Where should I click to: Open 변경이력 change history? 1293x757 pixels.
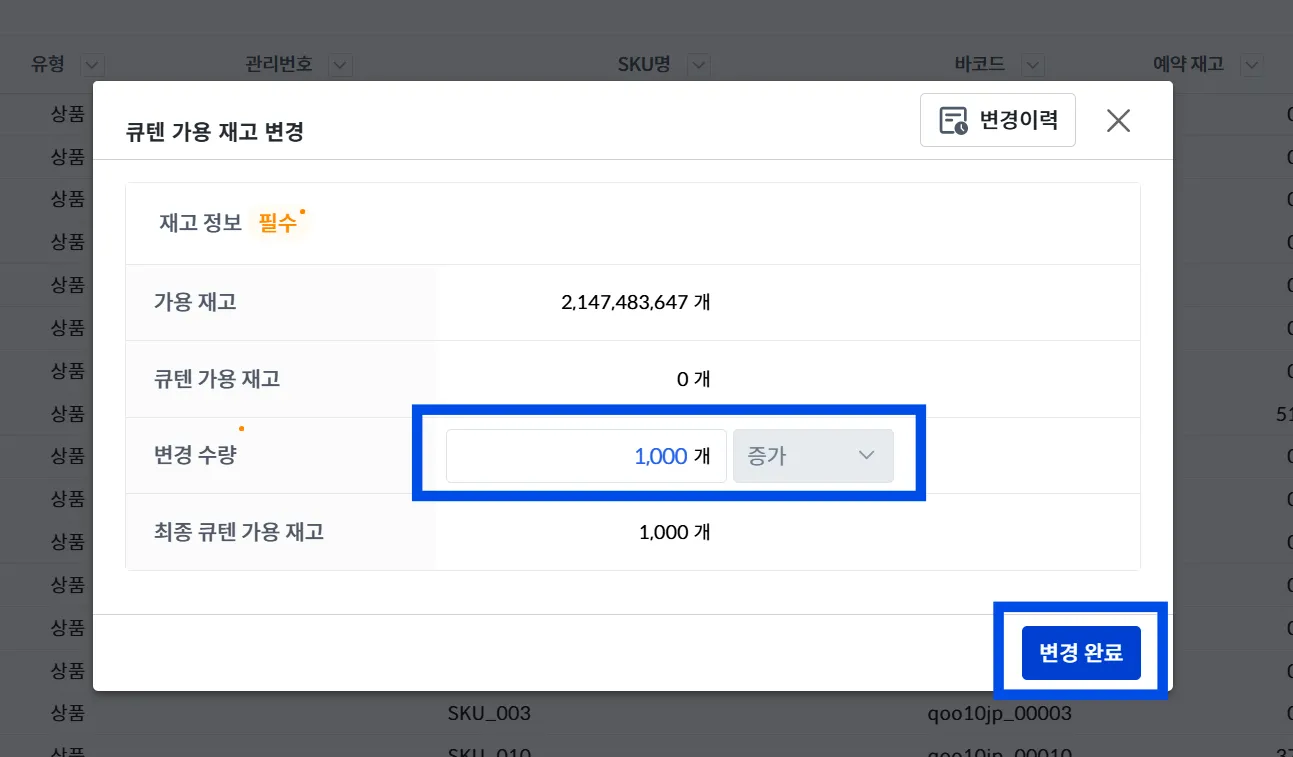997,120
